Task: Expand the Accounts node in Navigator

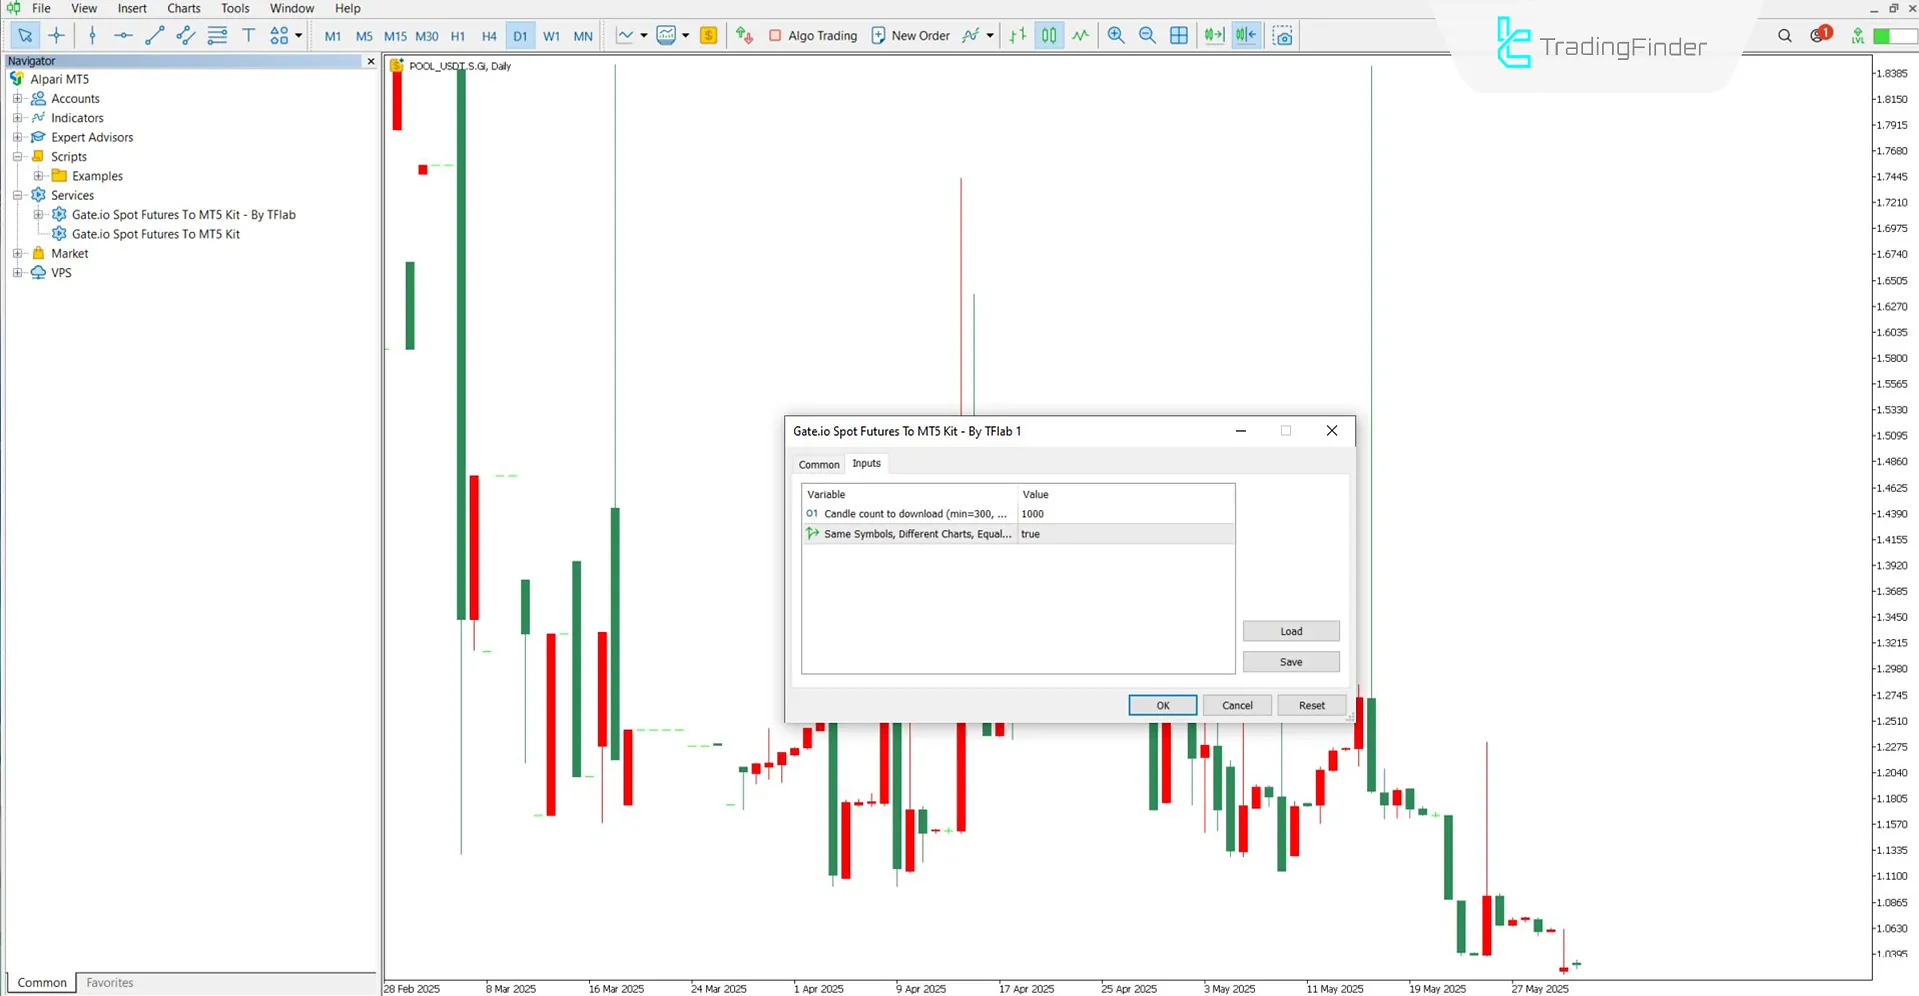Action: coord(16,98)
